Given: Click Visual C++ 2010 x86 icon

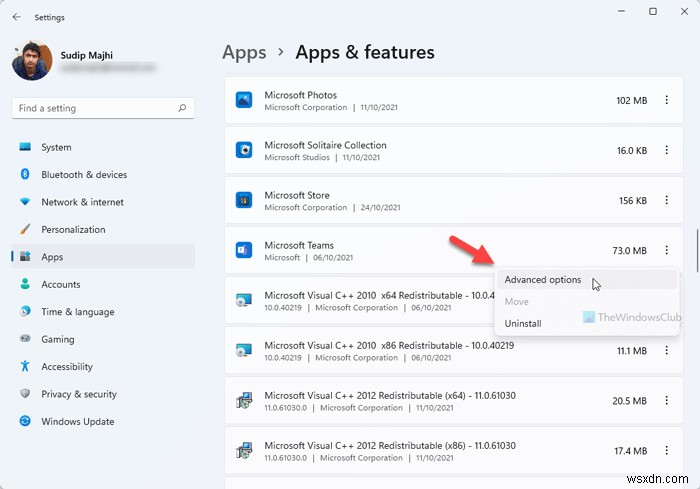Looking at the screenshot, I should 244,350.
